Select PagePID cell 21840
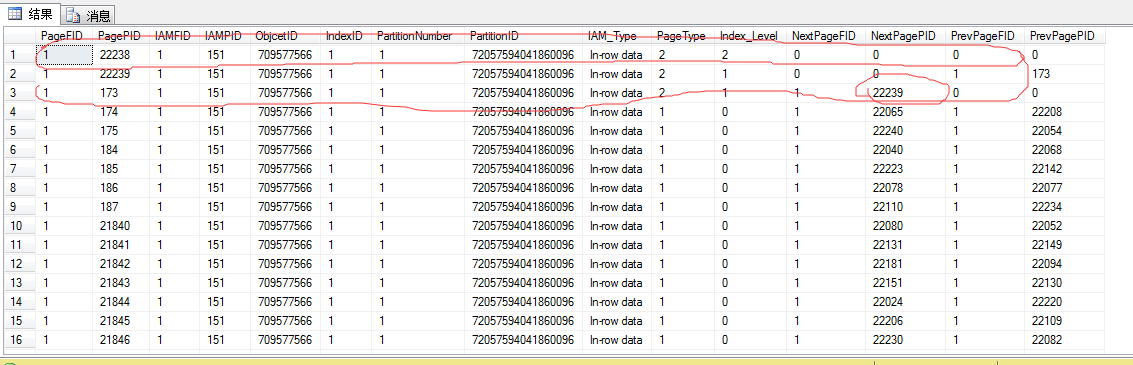 pyautogui.click(x=121, y=226)
